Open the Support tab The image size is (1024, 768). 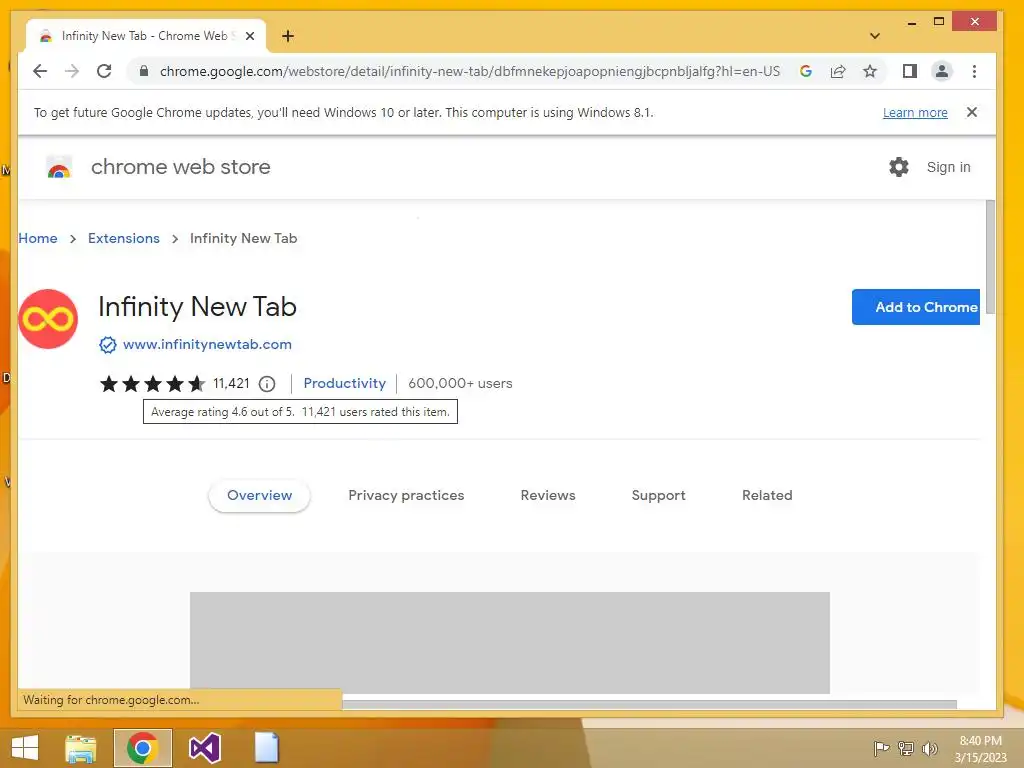click(658, 496)
